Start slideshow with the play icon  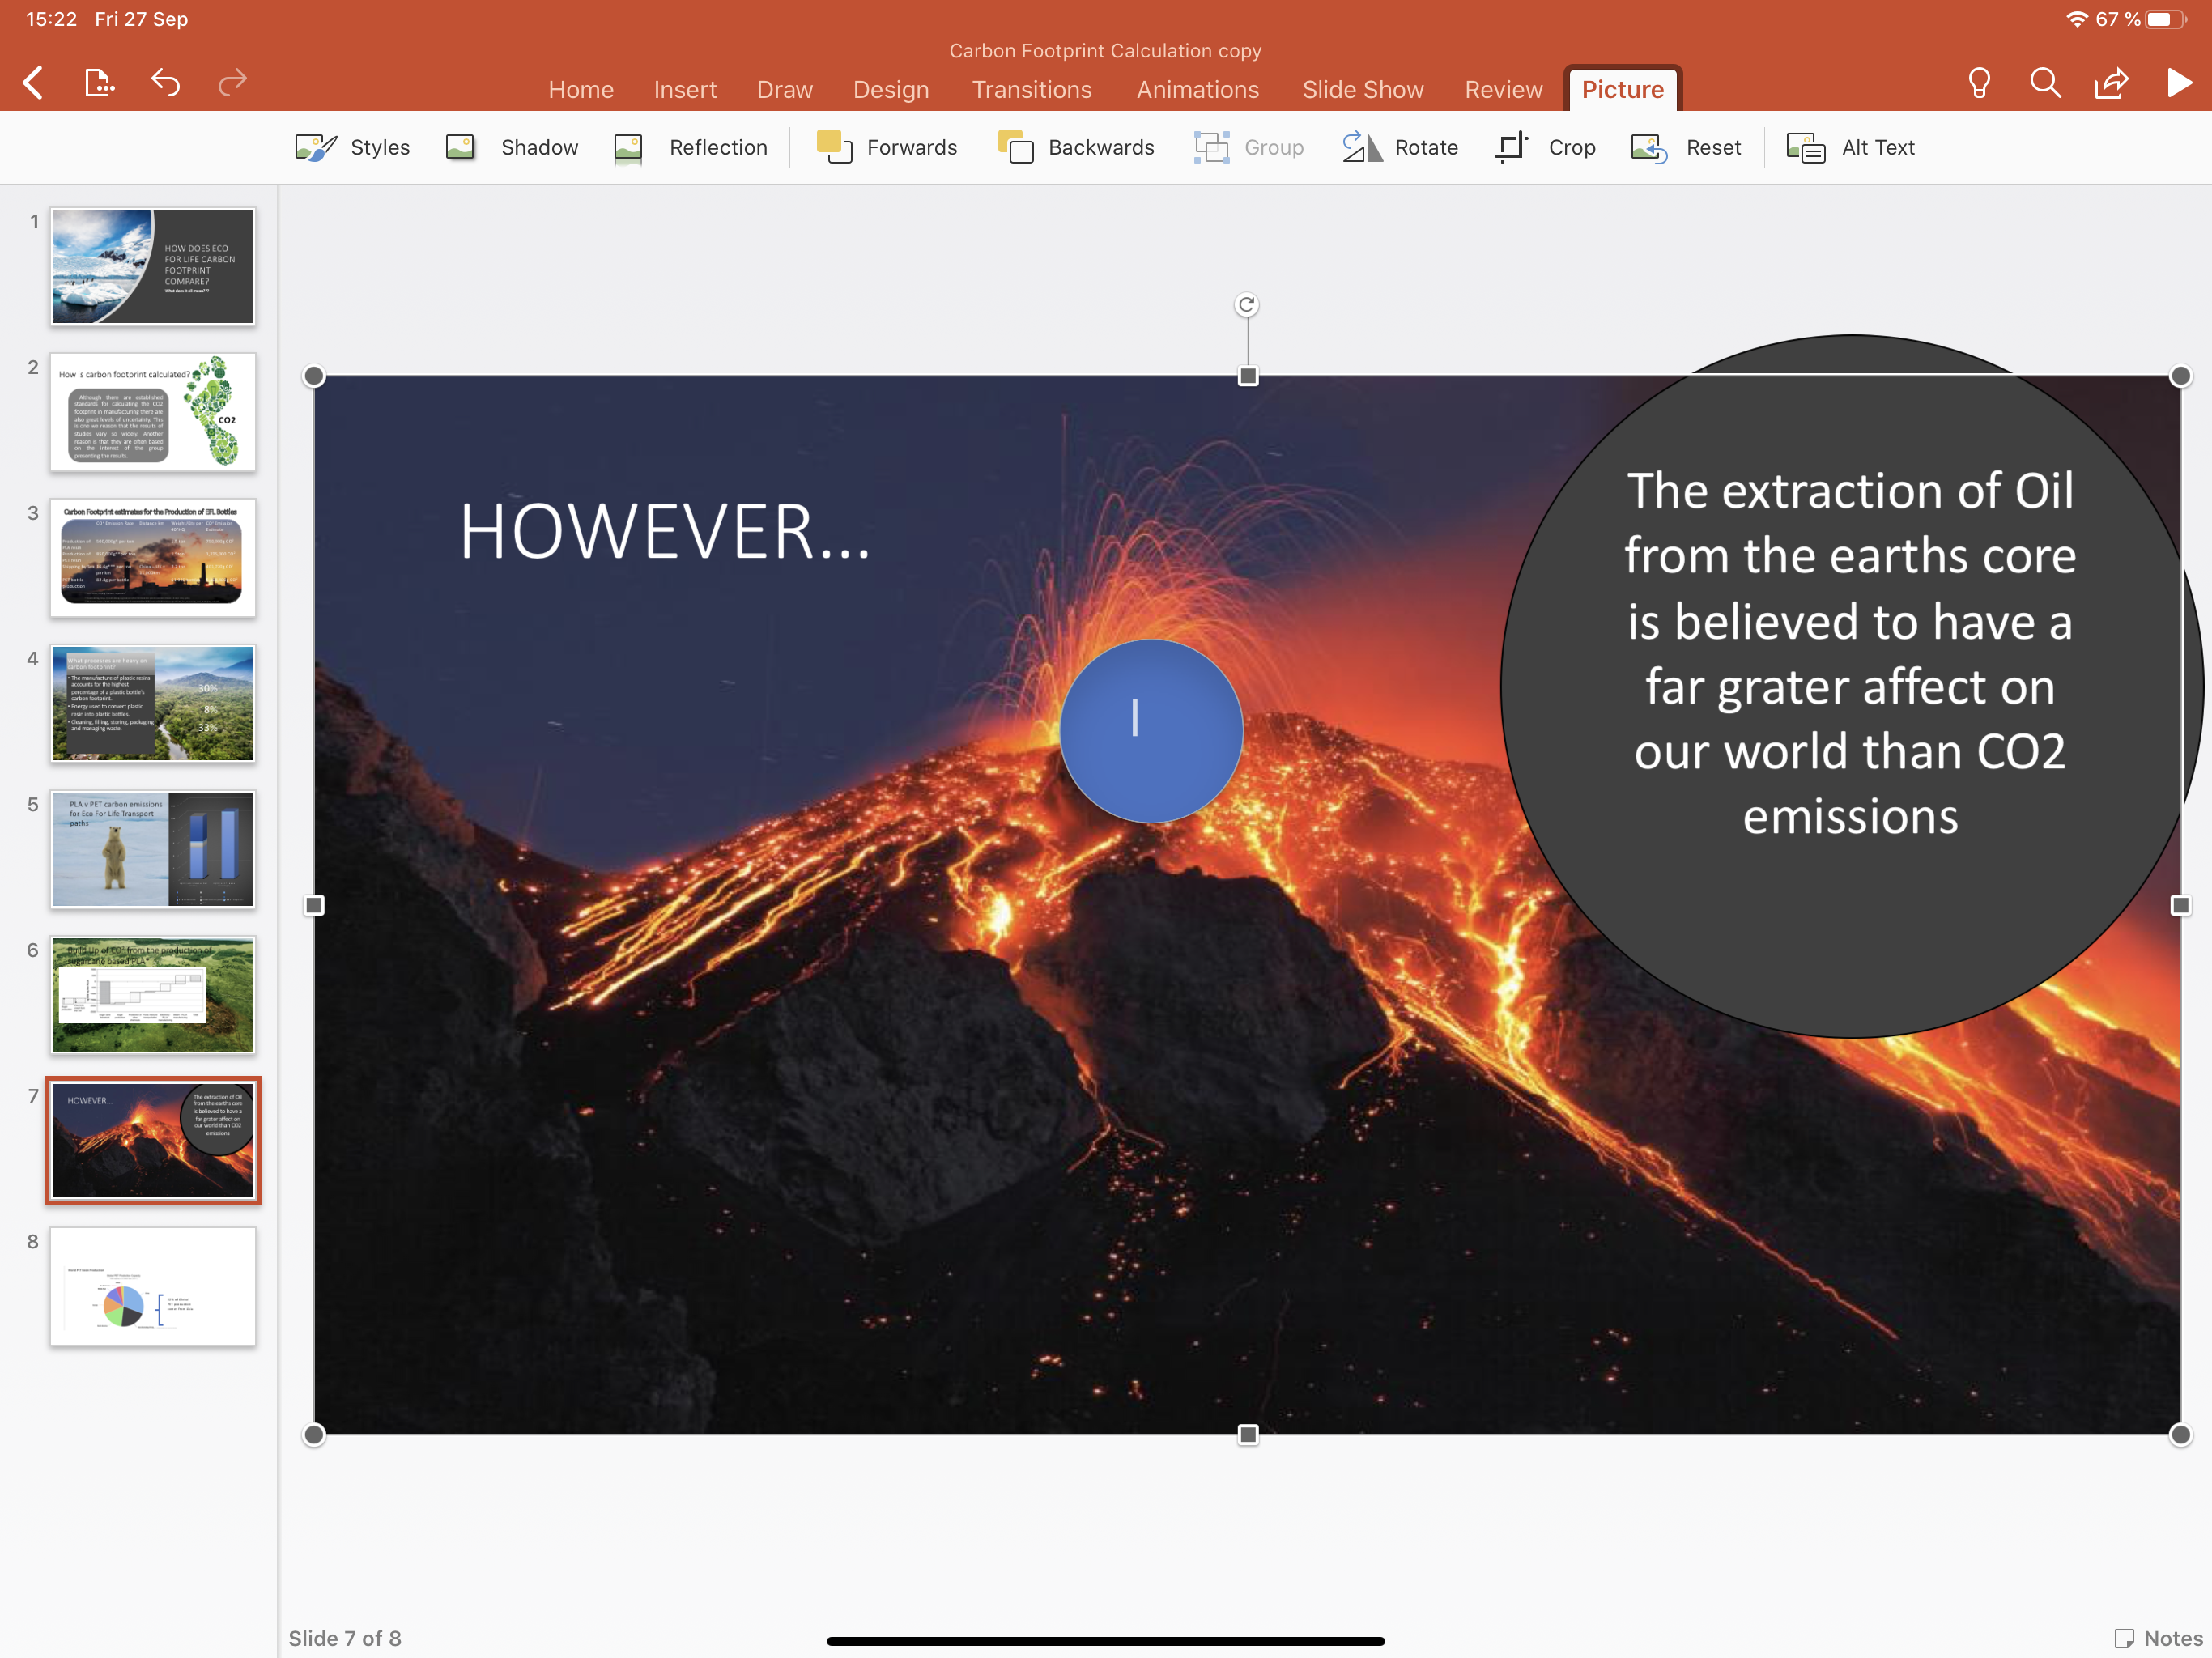pyautogui.click(x=2178, y=83)
